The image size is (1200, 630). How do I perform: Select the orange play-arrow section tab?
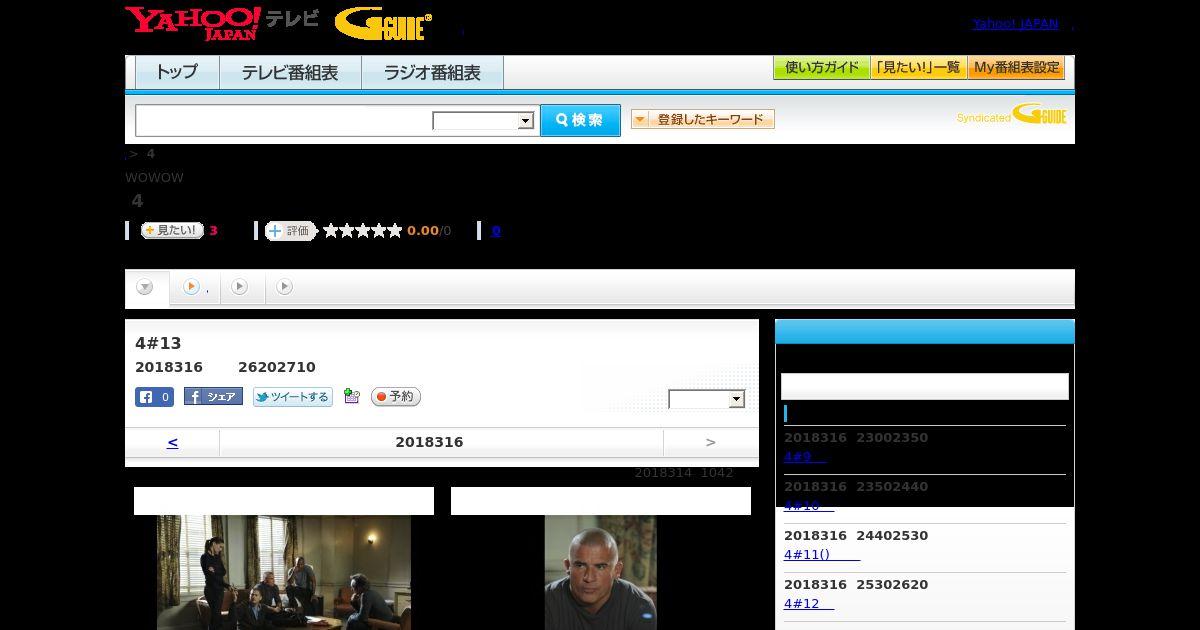(195, 288)
